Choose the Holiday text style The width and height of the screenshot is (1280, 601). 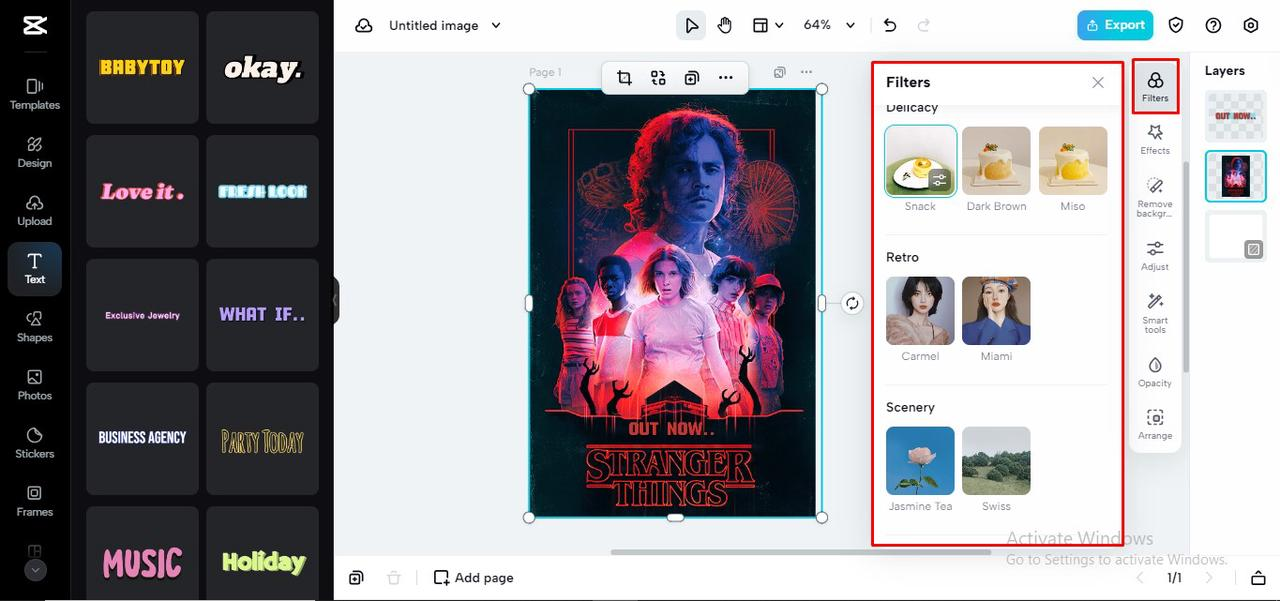[262, 553]
